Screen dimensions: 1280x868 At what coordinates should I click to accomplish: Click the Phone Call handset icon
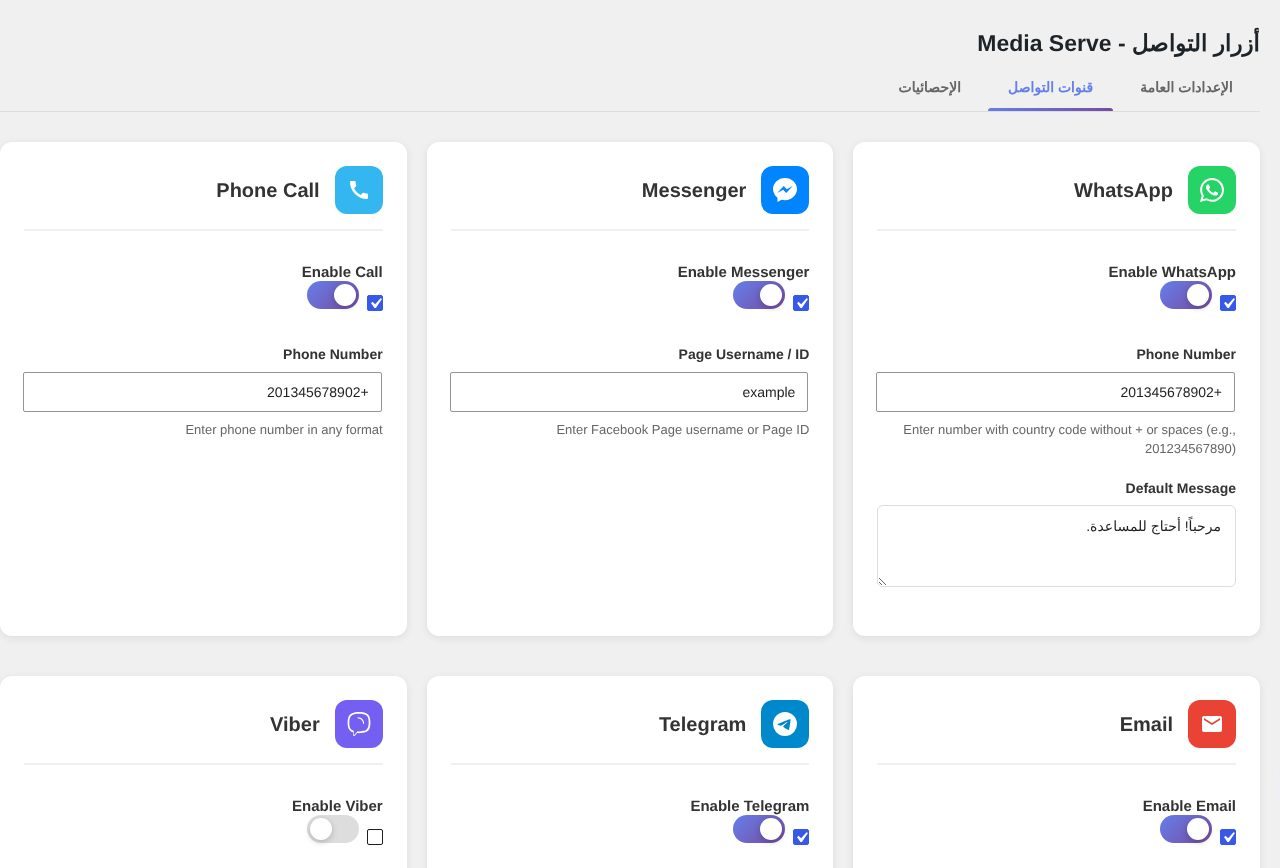coord(359,190)
